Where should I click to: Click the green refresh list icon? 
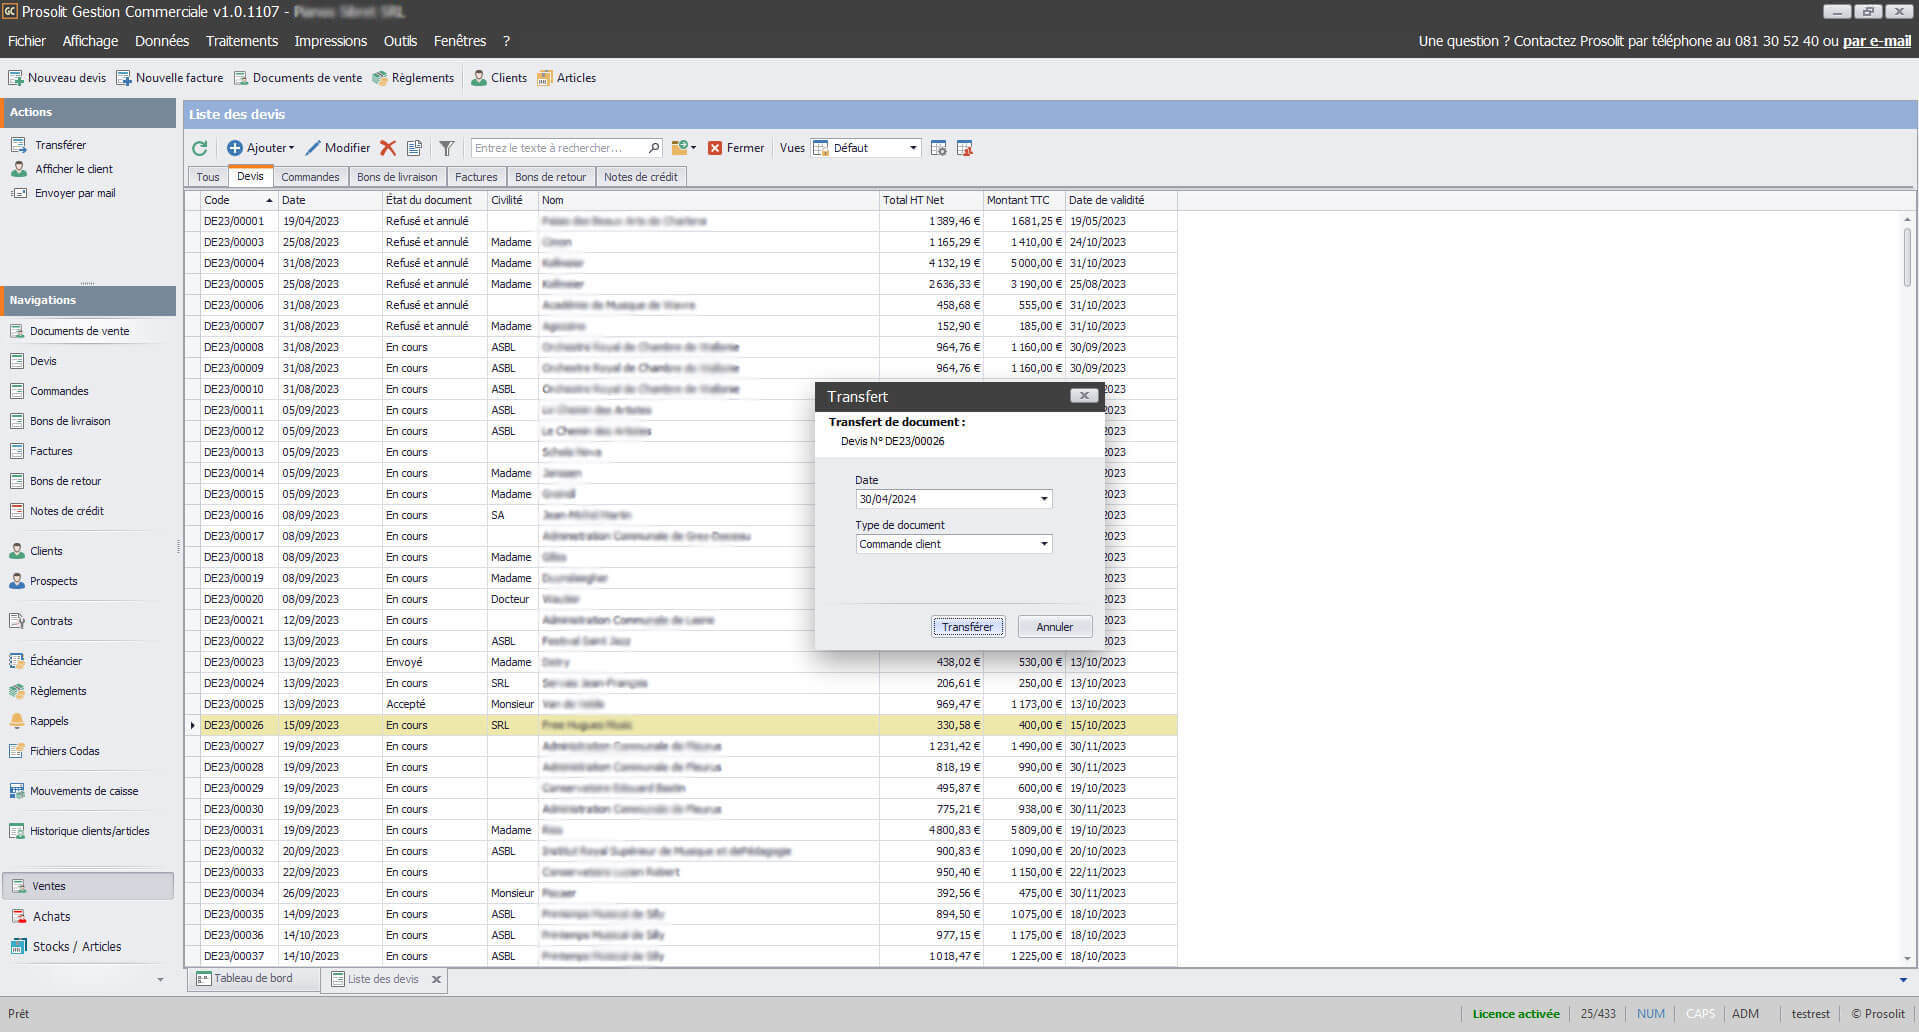coord(200,148)
